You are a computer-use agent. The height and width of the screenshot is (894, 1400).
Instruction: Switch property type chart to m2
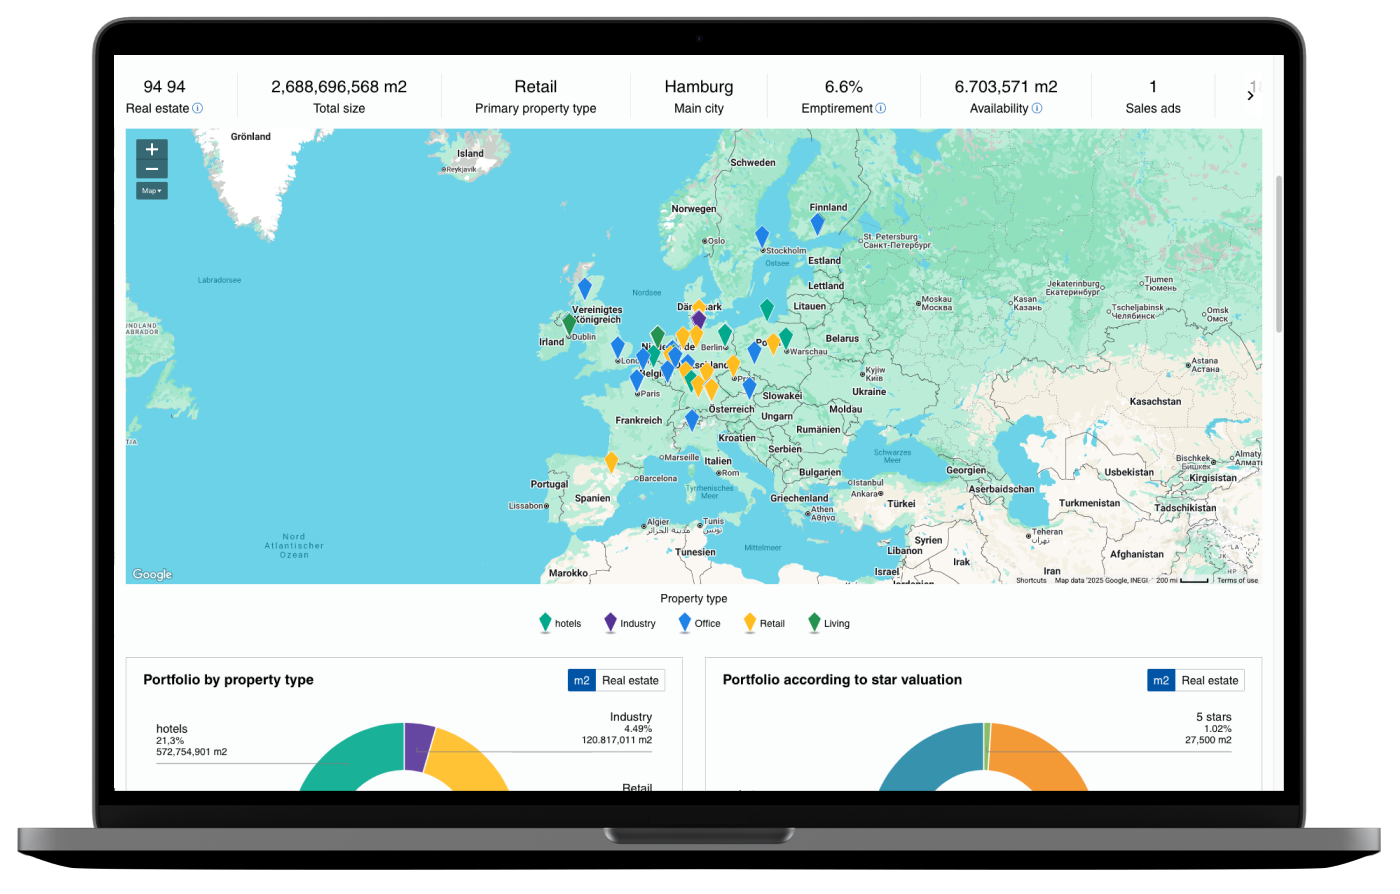click(581, 680)
